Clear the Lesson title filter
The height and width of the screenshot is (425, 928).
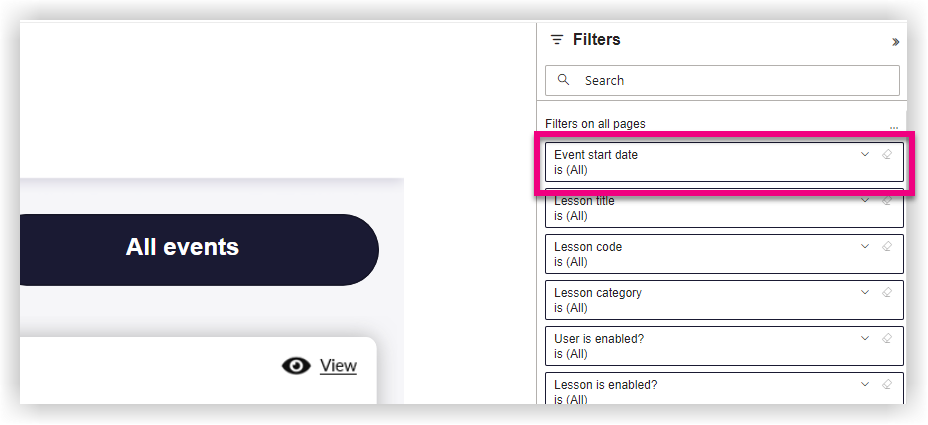click(x=887, y=201)
